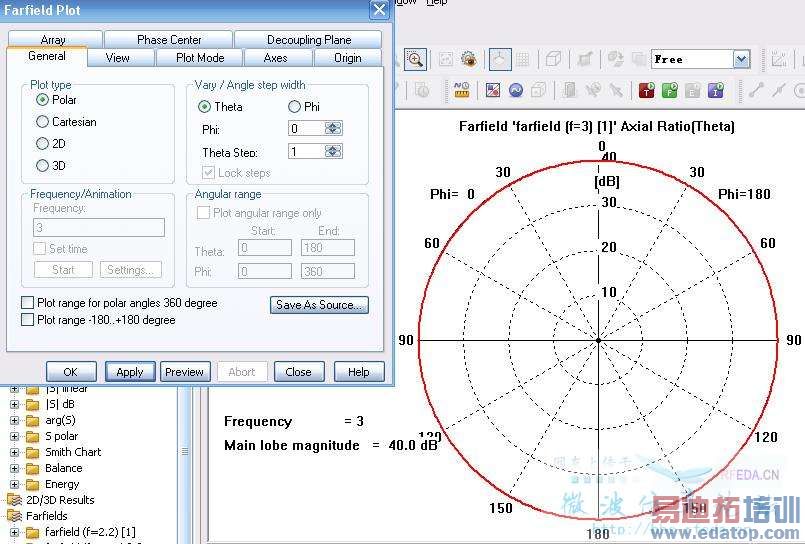Open the Free view mode dropdown
The height and width of the screenshot is (544, 805).
(x=741, y=60)
